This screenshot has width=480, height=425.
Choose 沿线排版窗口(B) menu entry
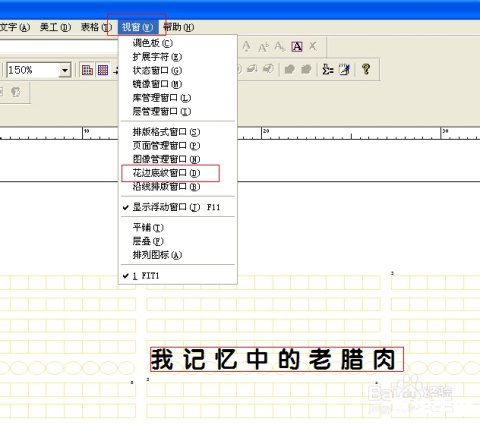178,187
